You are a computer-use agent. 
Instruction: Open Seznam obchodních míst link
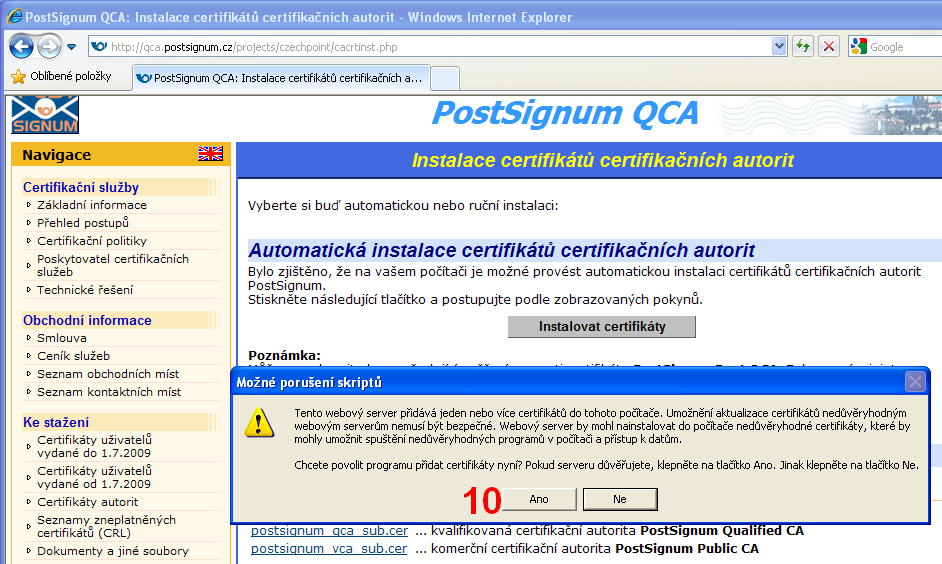pos(108,374)
